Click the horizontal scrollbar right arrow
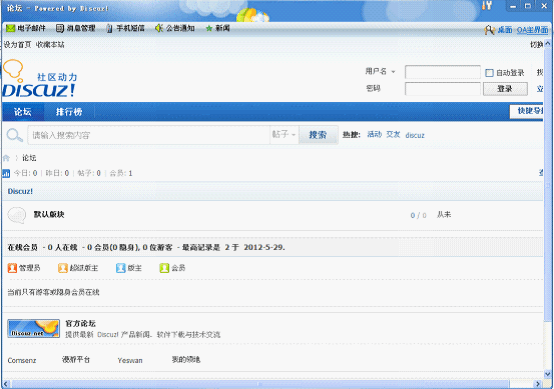554x389 pixels. (x=538, y=384)
